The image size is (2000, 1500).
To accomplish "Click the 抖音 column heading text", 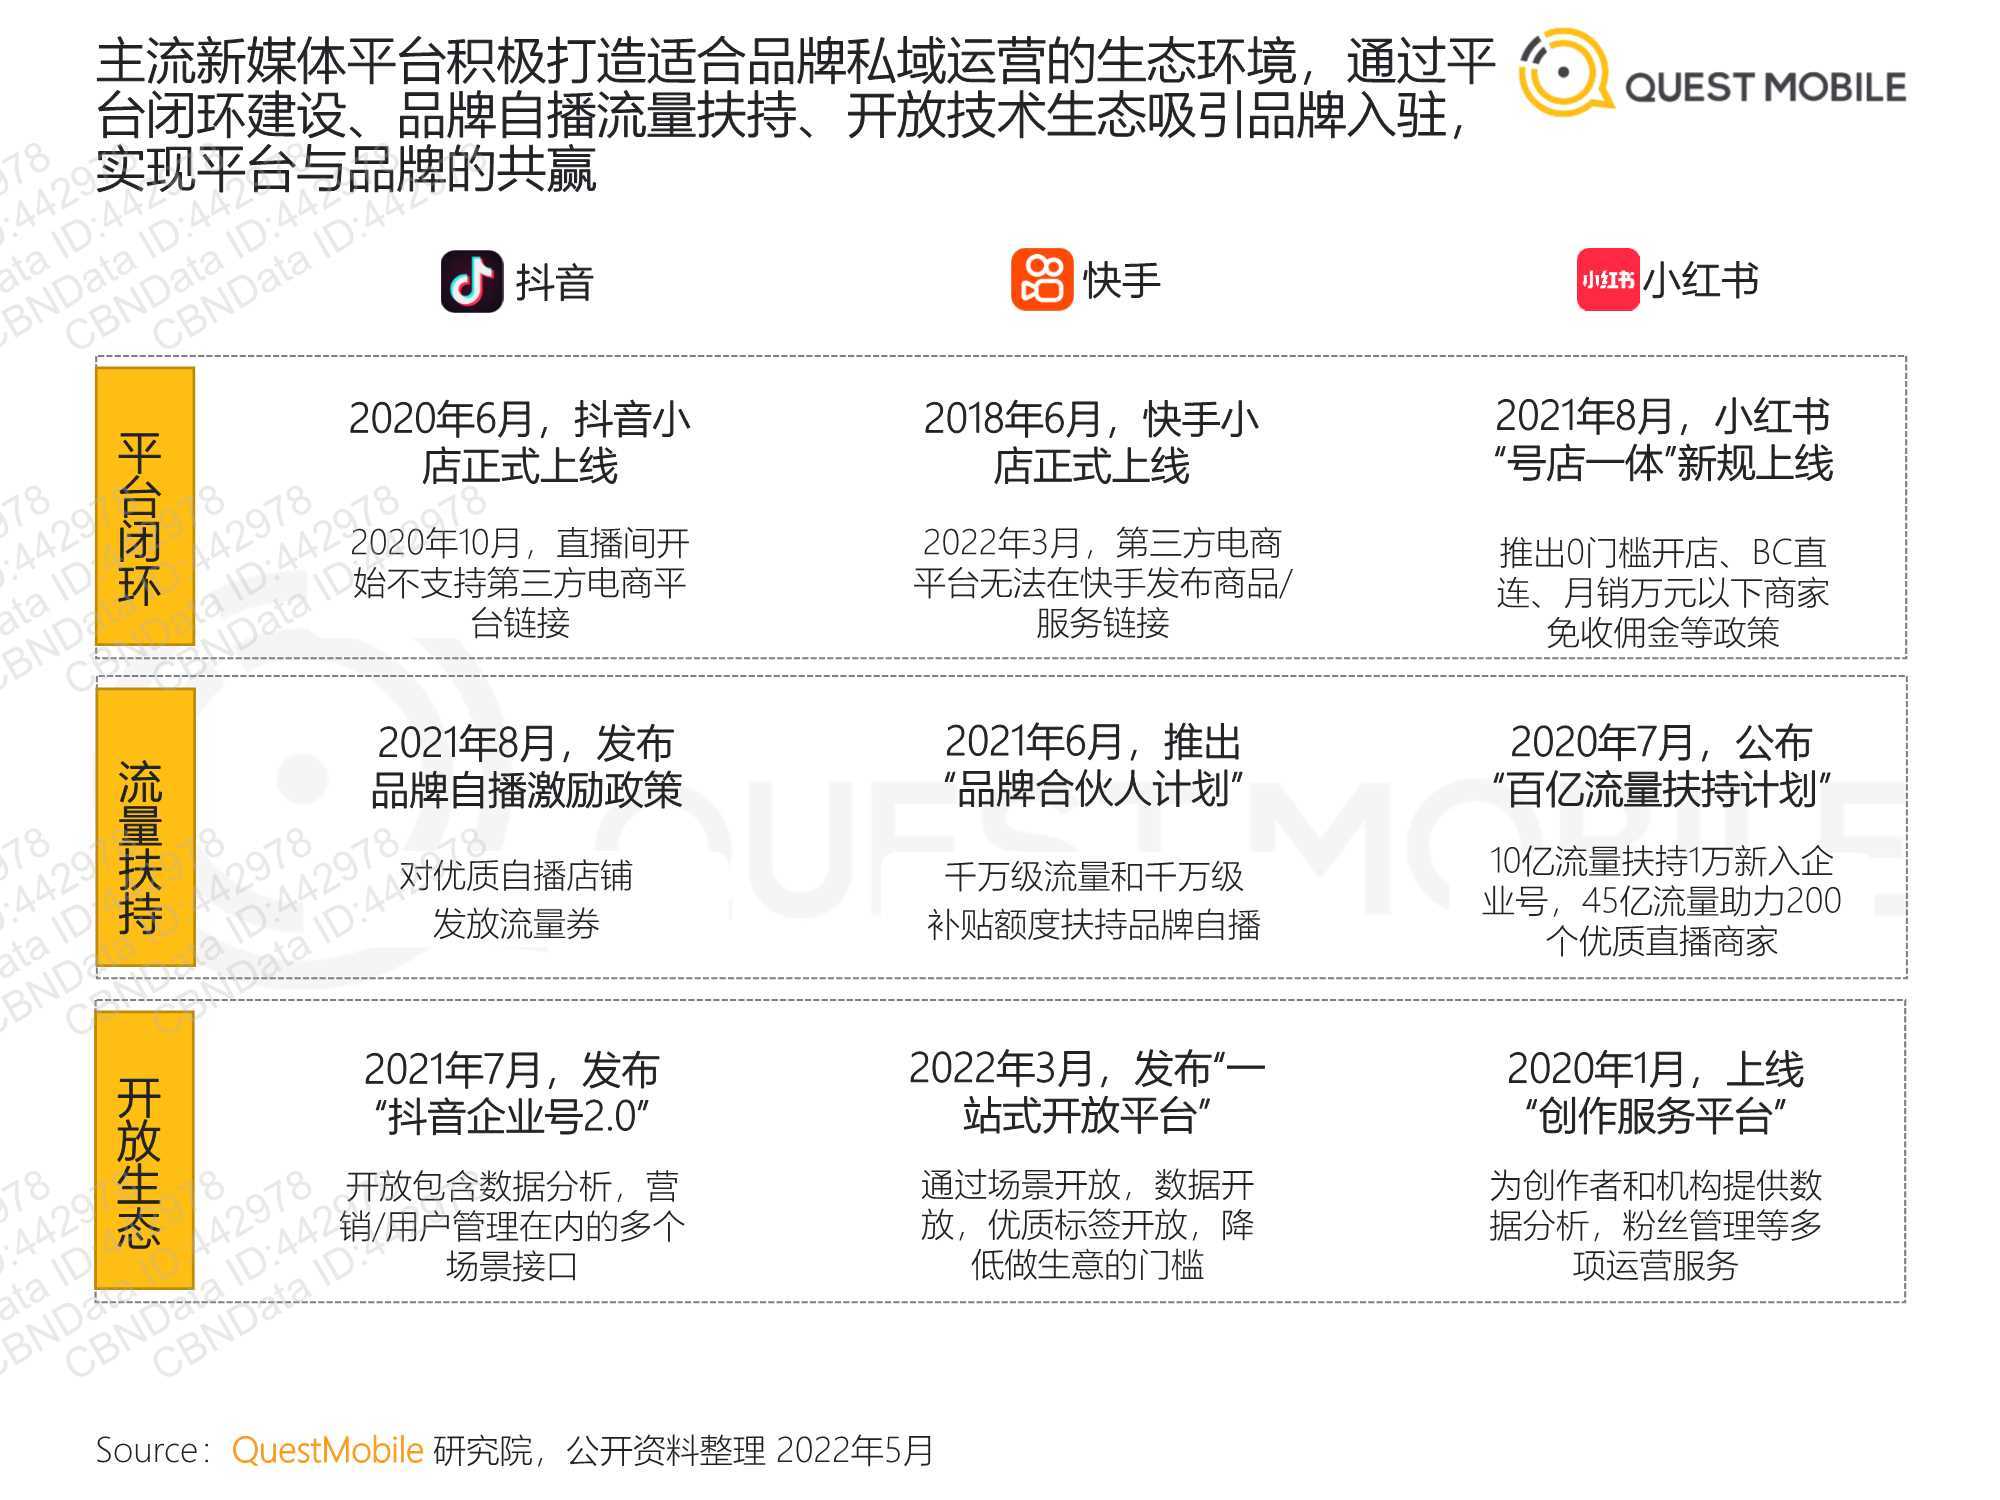I will (x=554, y=282).
